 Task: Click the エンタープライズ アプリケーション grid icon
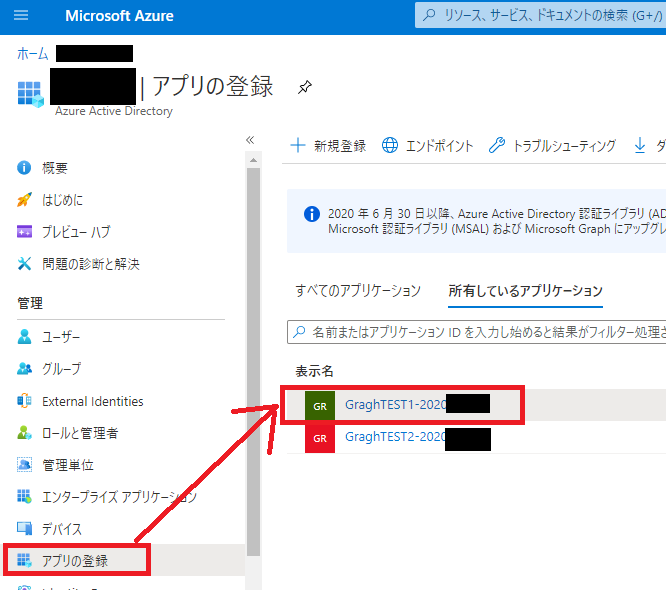(24, 496)
